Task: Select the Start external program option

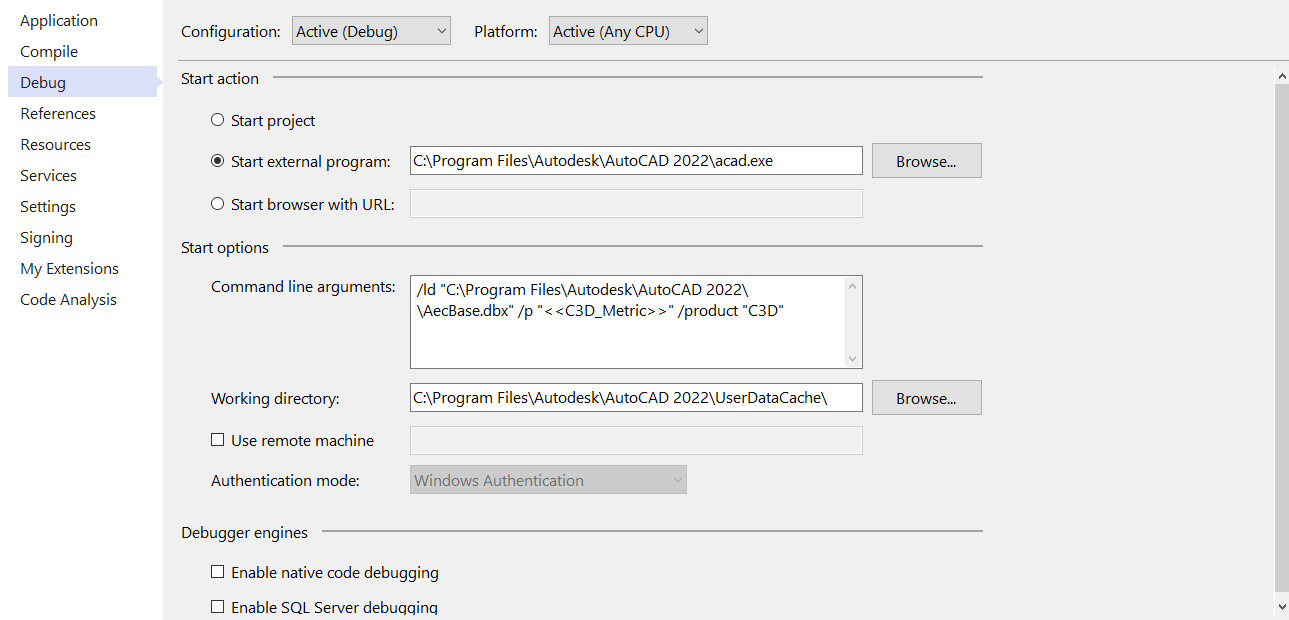Action: tap(218, 161)
